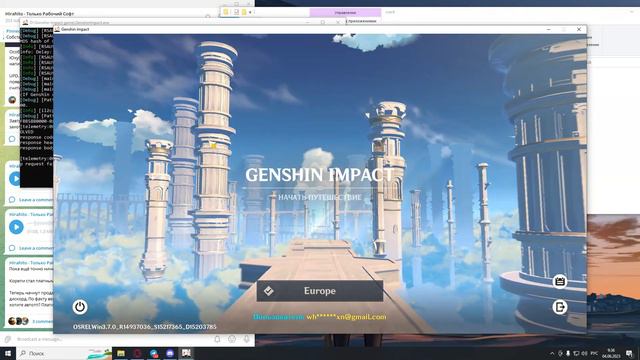Click the server diamond icon beside Europe

coord(269,291)
